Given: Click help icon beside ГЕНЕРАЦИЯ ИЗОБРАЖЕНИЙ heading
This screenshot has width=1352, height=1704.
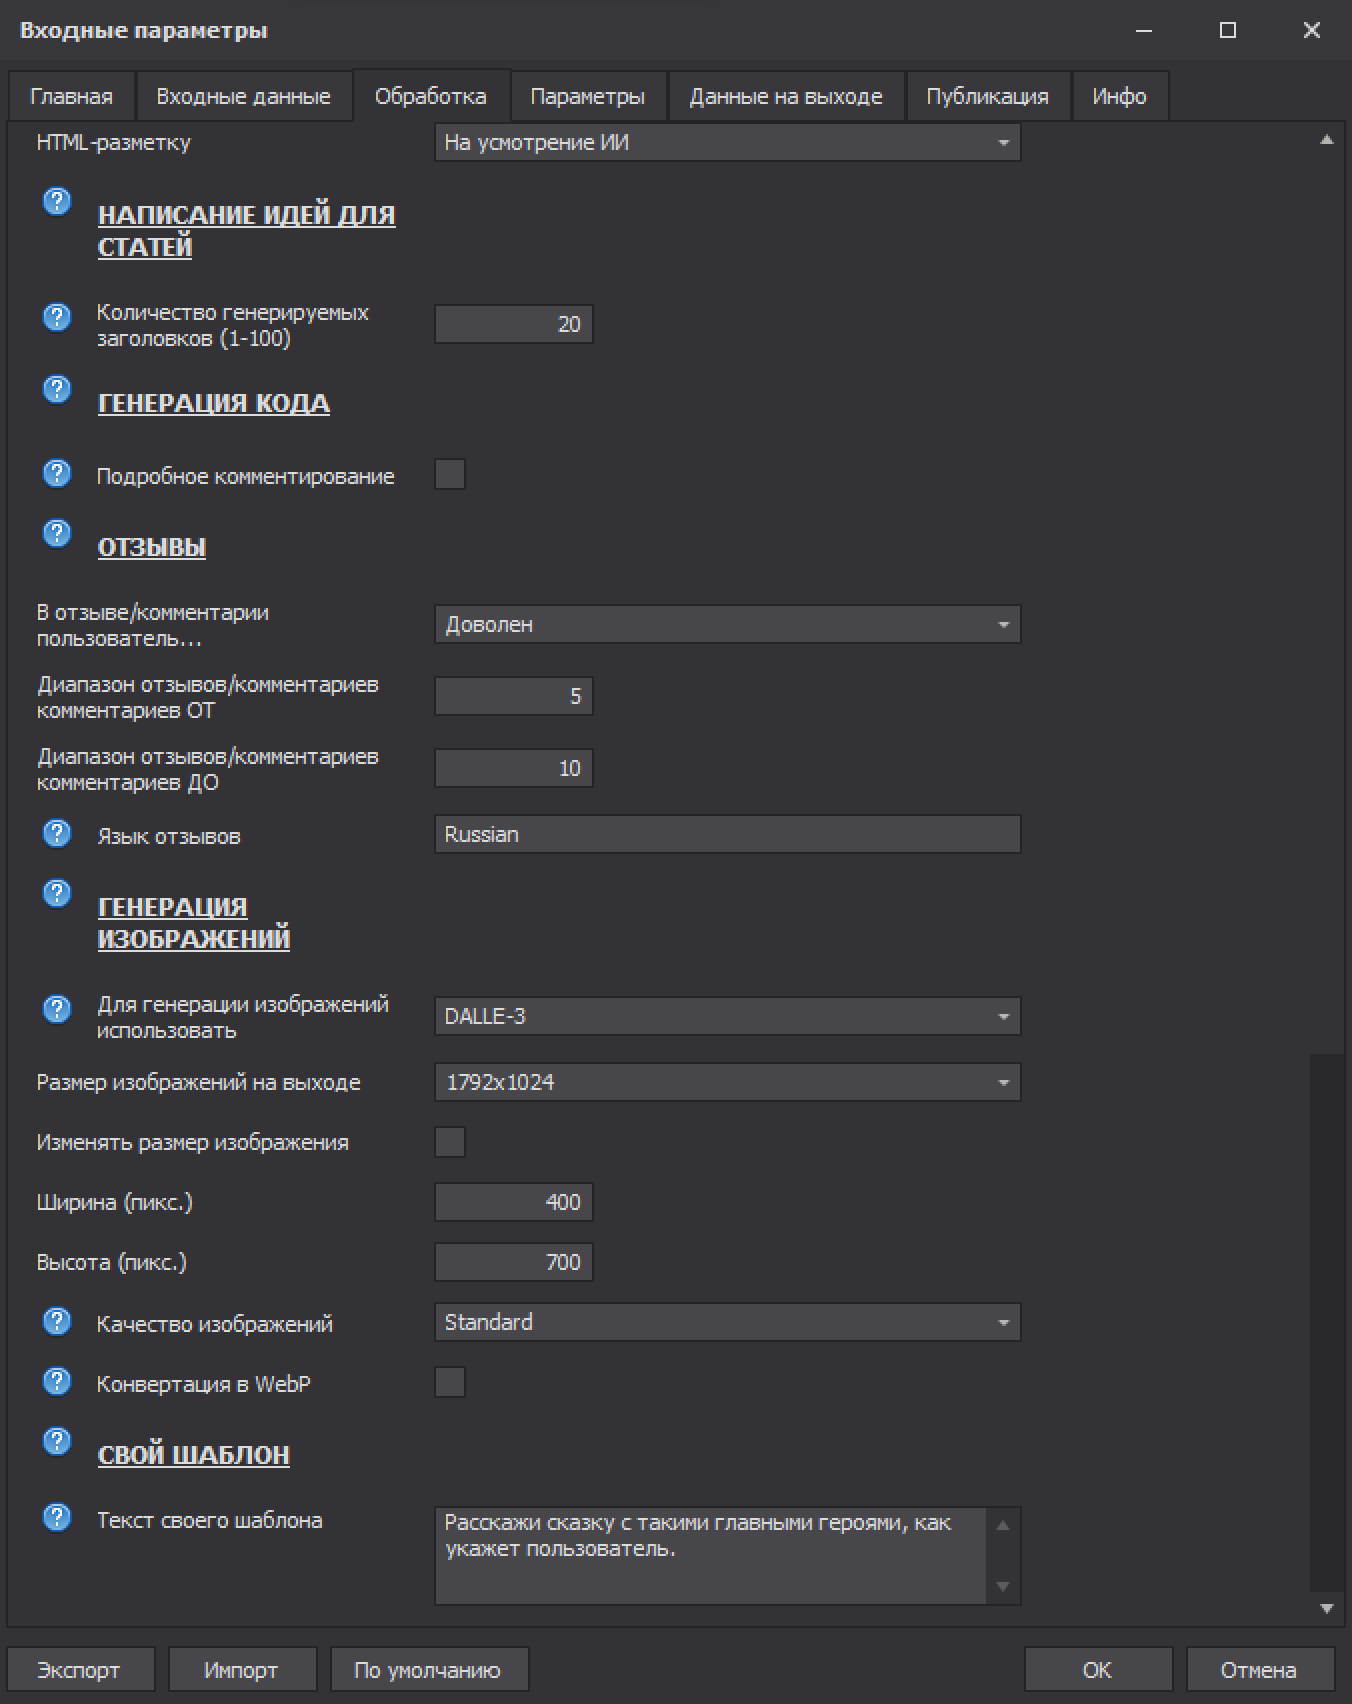Looking at the screenshot, I should click(x=57, y=893).
